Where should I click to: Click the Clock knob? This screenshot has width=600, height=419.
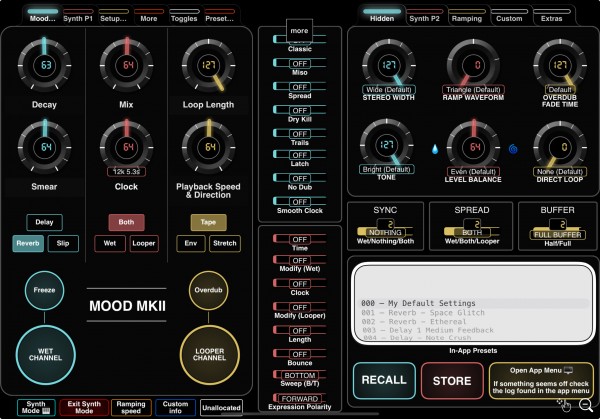(127, 147)
